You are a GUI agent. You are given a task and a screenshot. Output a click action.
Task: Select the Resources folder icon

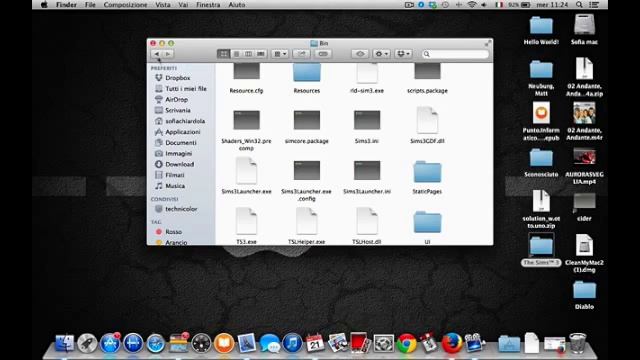pos(307,73)
